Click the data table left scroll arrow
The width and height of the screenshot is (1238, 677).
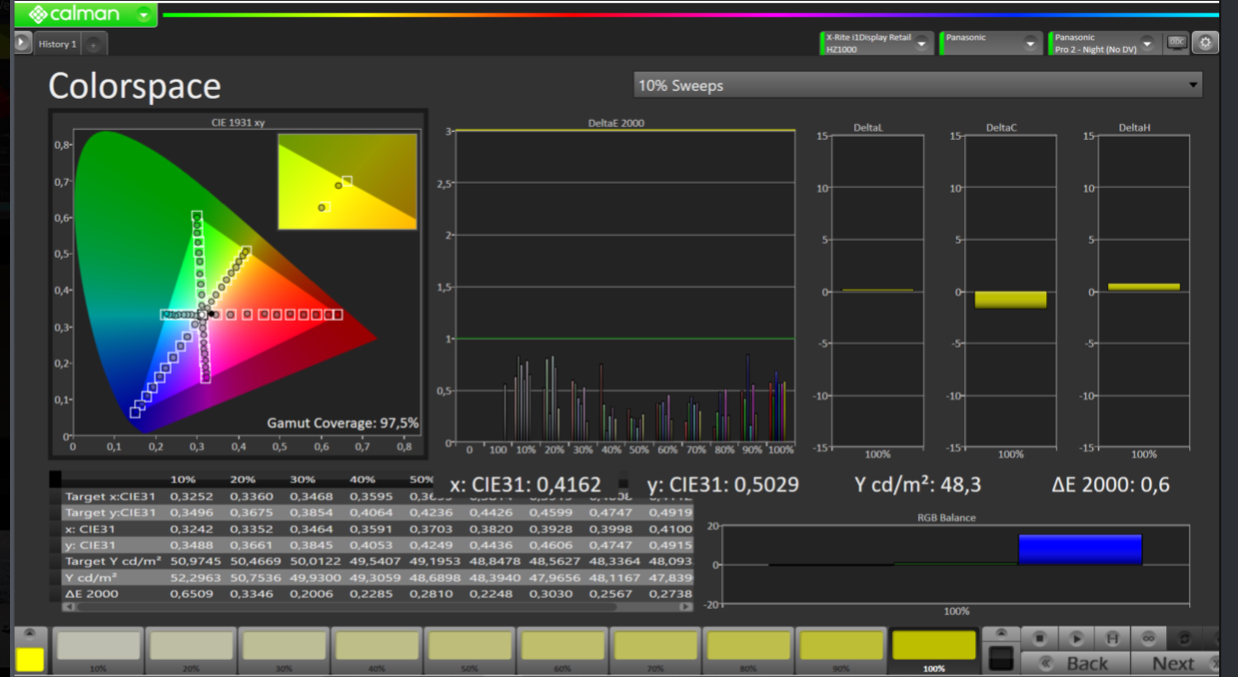click(69, 606)
